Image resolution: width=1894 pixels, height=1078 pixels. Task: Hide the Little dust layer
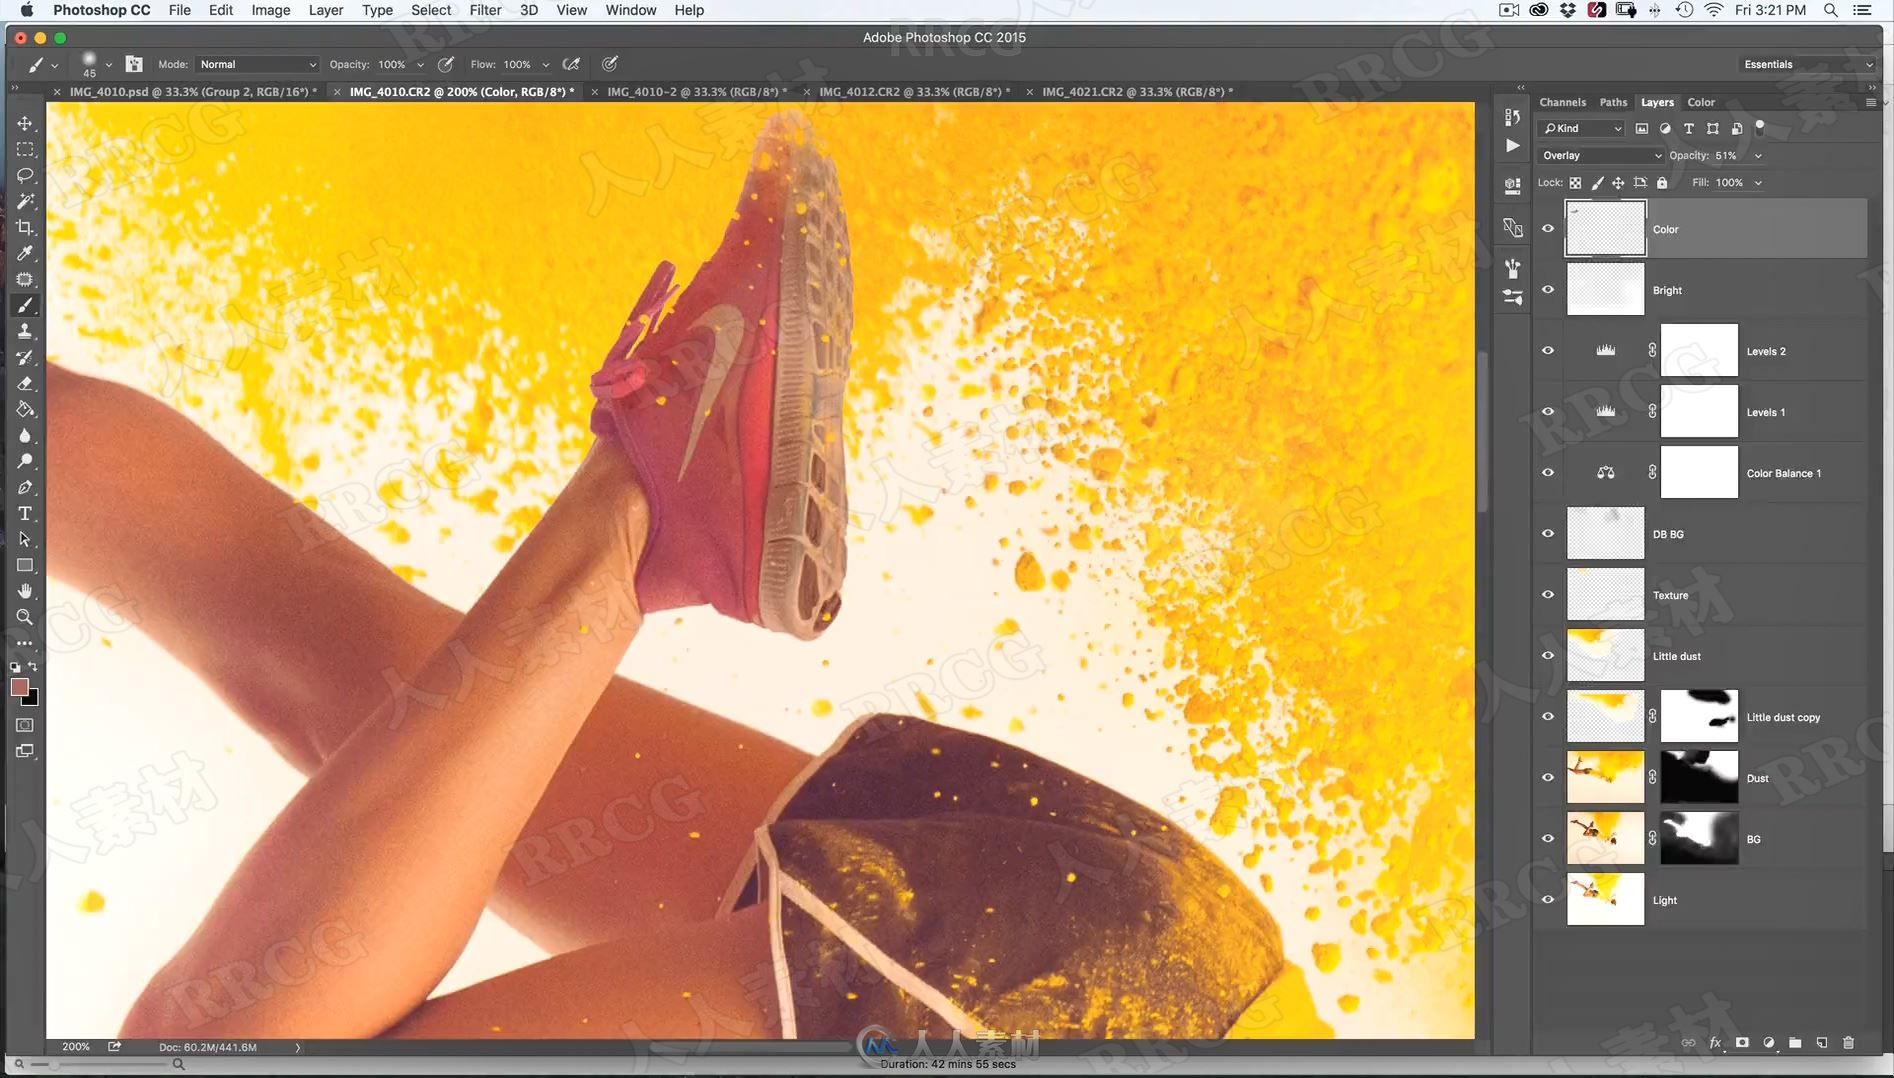1548,656
